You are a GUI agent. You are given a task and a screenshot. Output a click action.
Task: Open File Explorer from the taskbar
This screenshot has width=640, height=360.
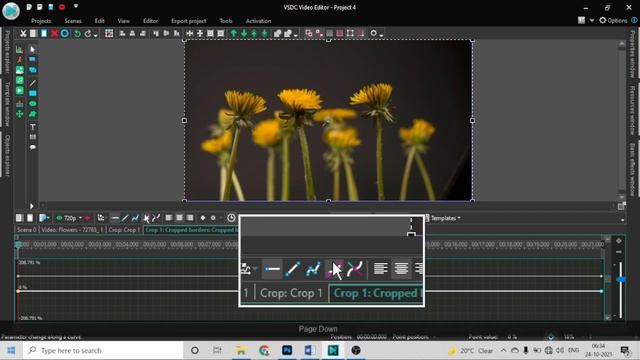coord(241,350)
